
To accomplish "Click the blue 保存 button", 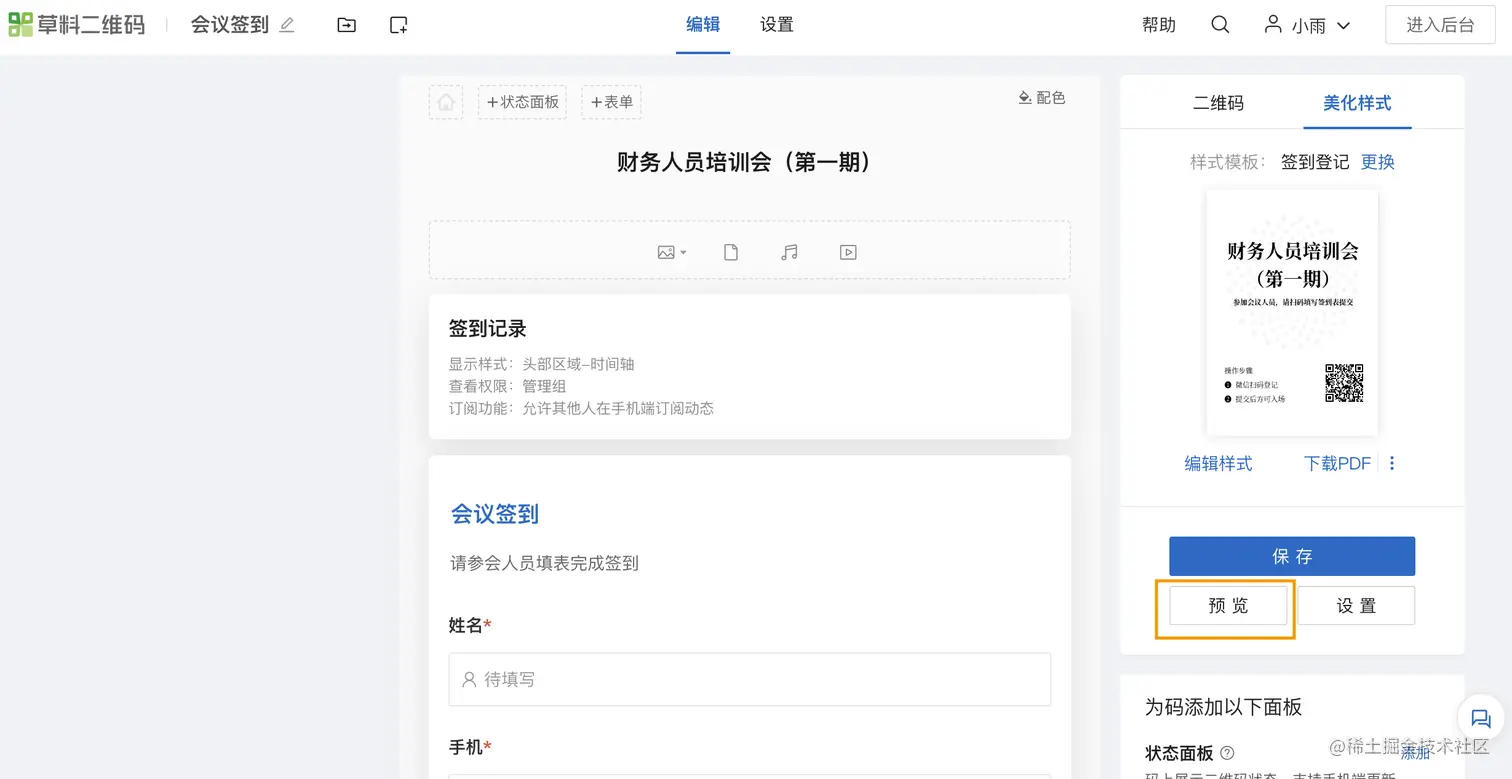I will (1292, 556).
